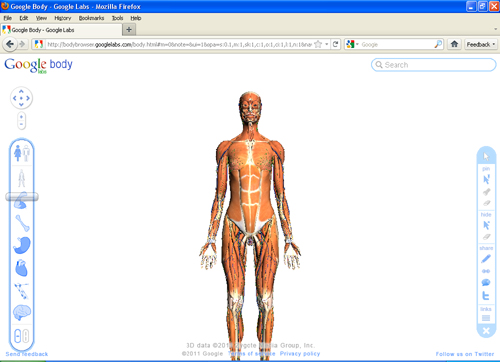Open the File menu
Viewport: 500px width, 362px height.
[x=8, y=18]
